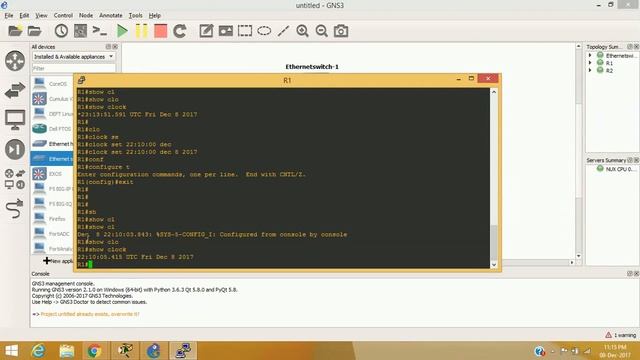Open project using the folder toolbar icon
Viewport: 640px width, 360px height.
click(x=35, y=31)
